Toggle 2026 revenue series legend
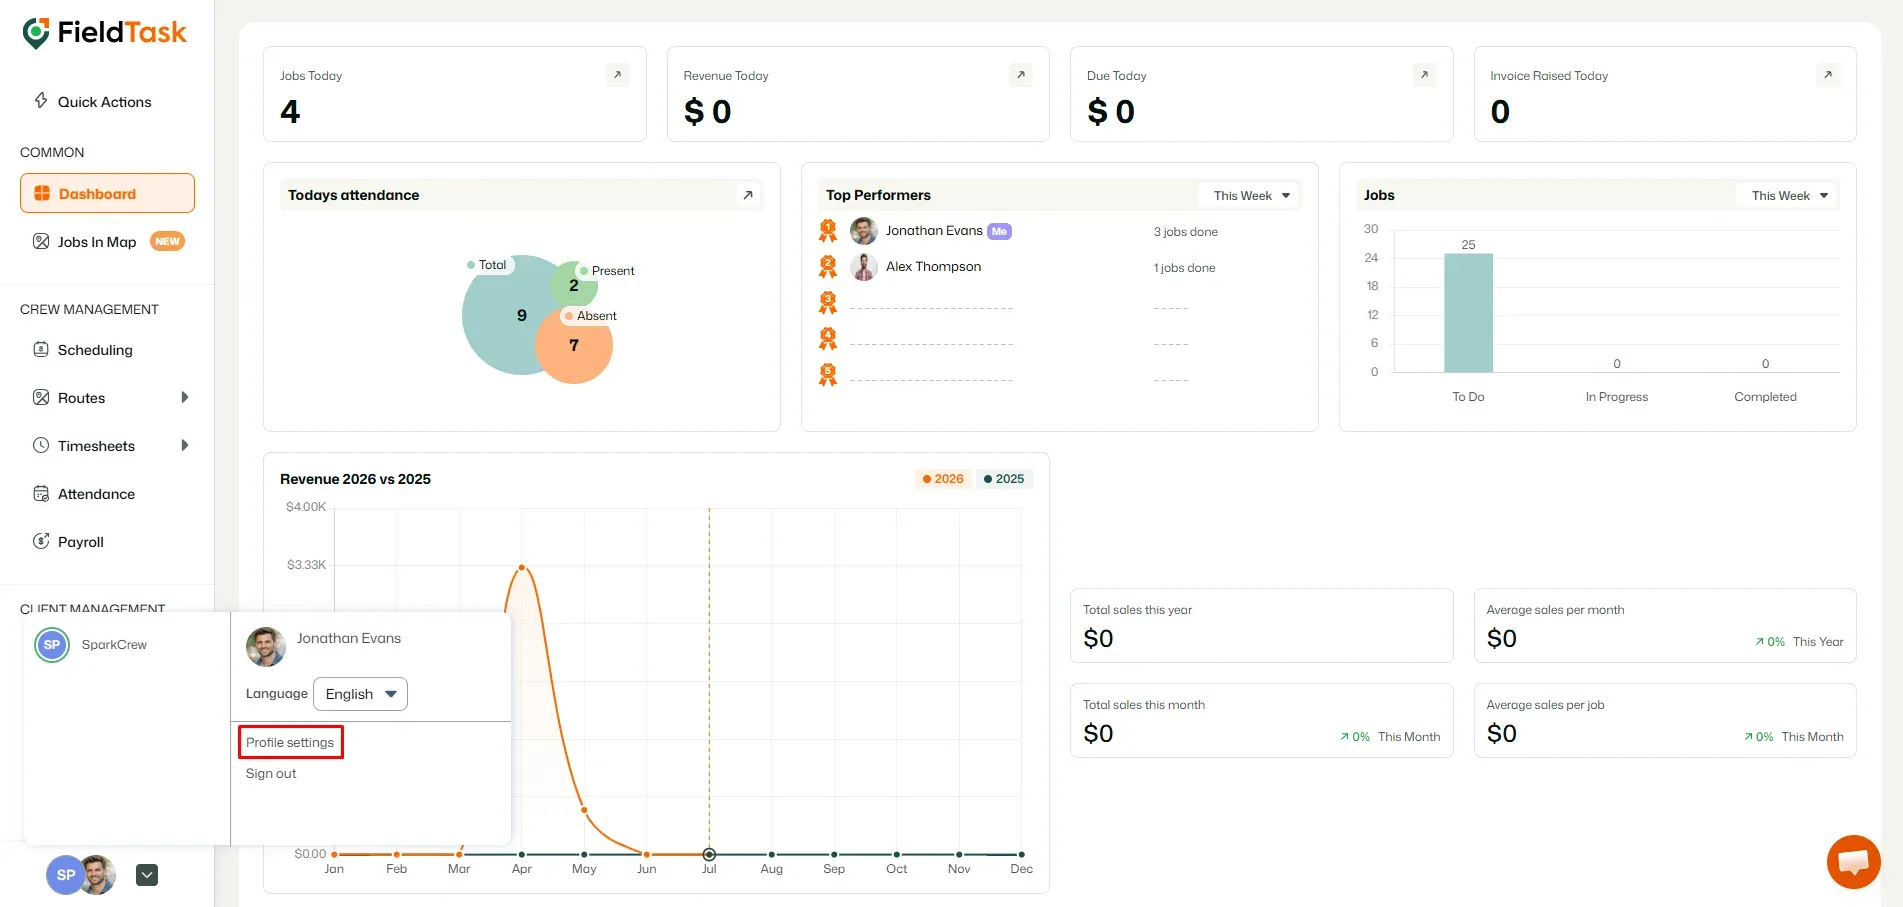Screen dimensions: 1903x907 tap(943, 479)
